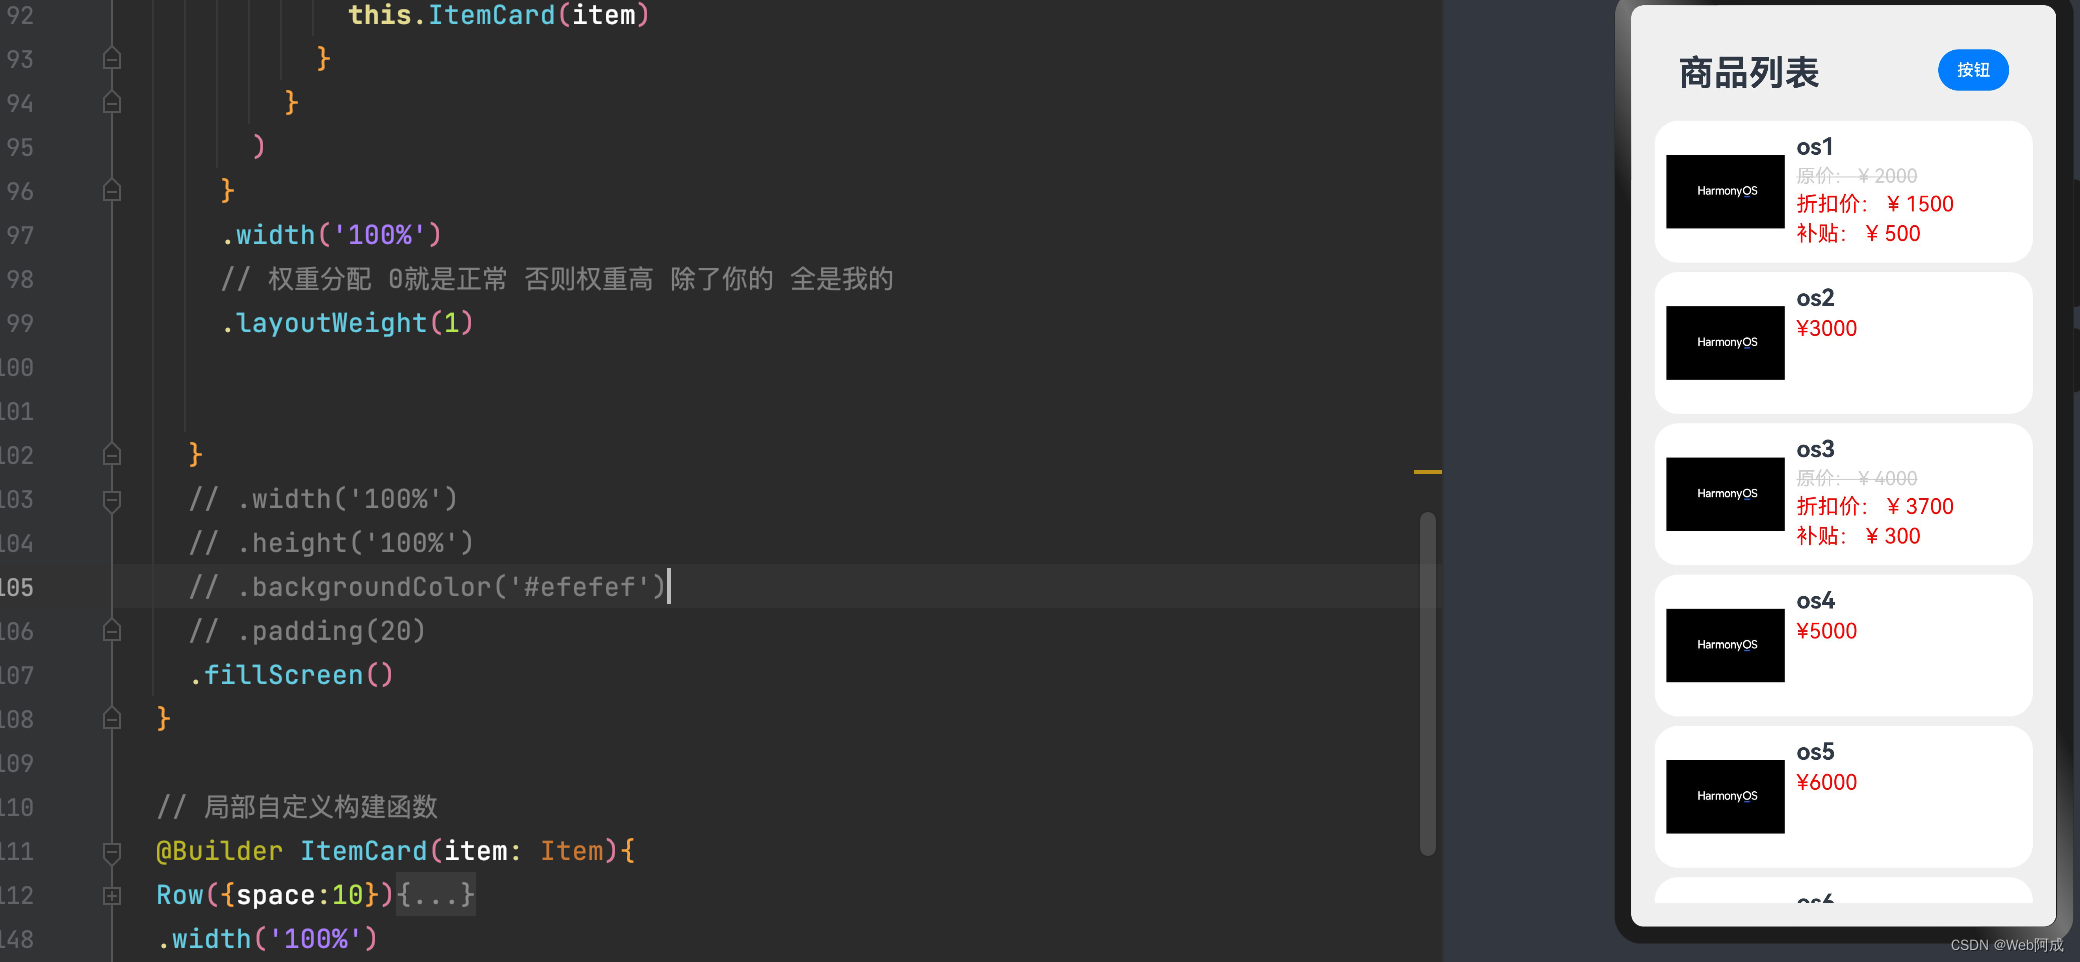This screenshot has height=962, width=2080.
Task: Expand the collapsed {...} placeholder after Row
Action: [x=435, y=895]
